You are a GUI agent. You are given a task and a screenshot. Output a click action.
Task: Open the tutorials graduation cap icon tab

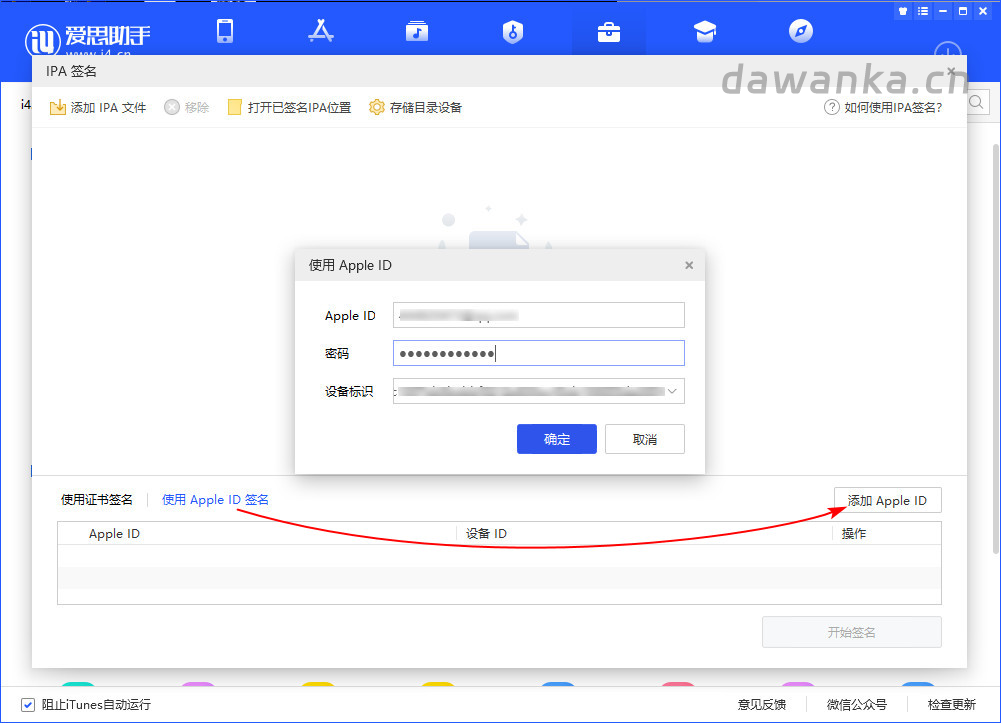pyautogui.click(x=705, y=31)
